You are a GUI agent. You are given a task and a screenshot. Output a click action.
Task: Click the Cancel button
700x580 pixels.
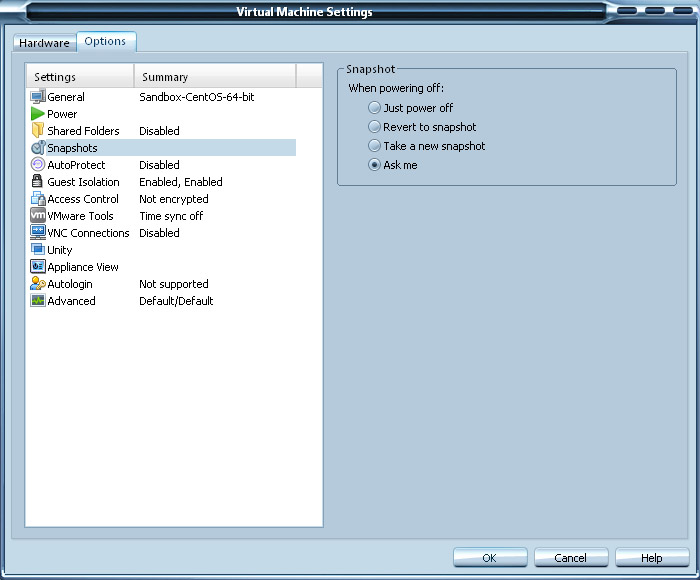[571, 558]
